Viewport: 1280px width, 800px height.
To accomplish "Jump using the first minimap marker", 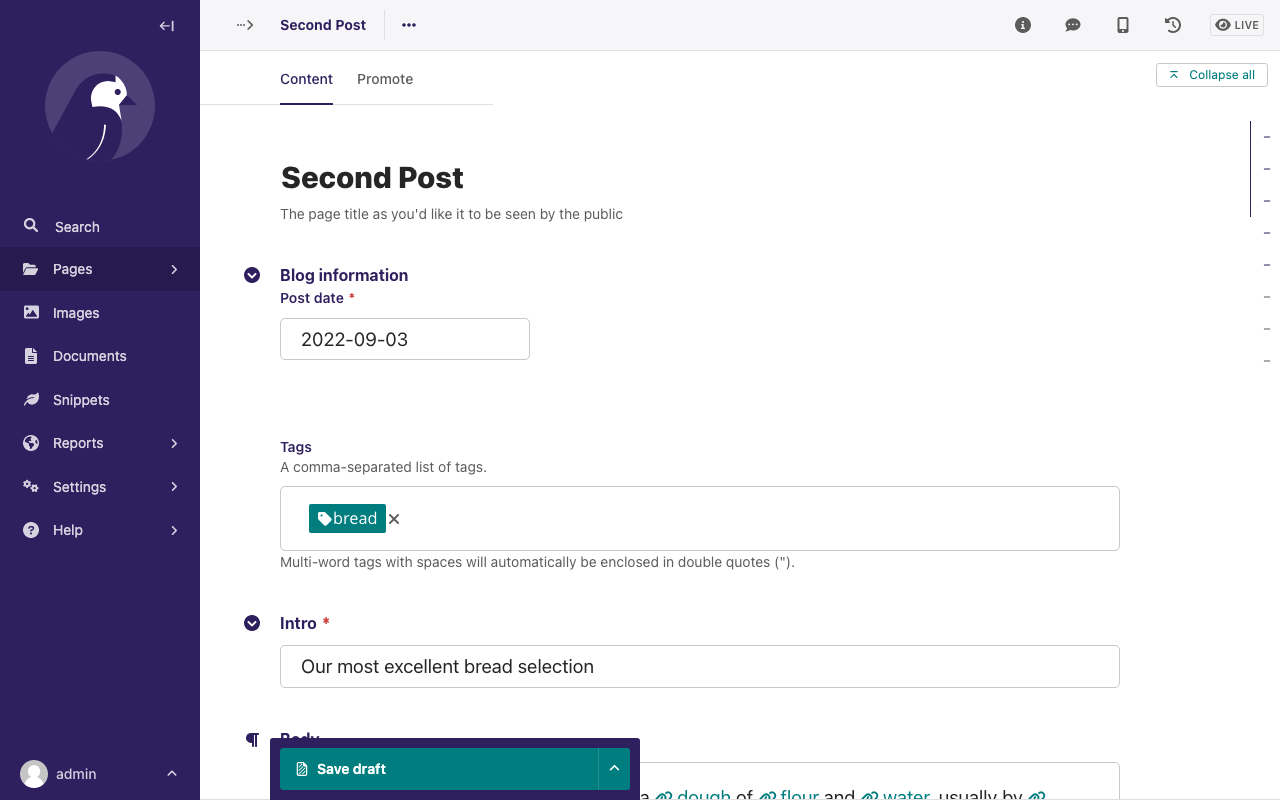I will 1267,137.
